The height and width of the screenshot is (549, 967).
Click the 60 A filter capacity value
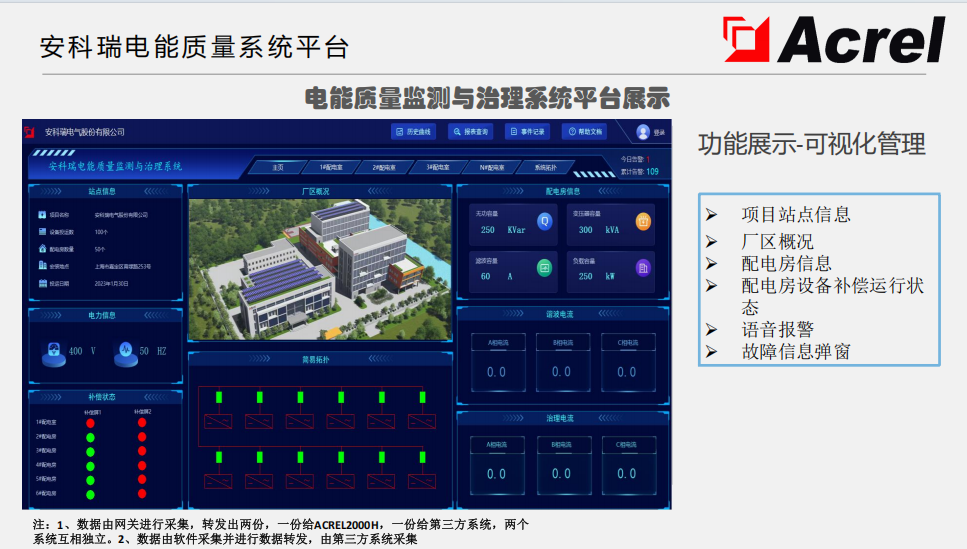click(x=496, y=276)
